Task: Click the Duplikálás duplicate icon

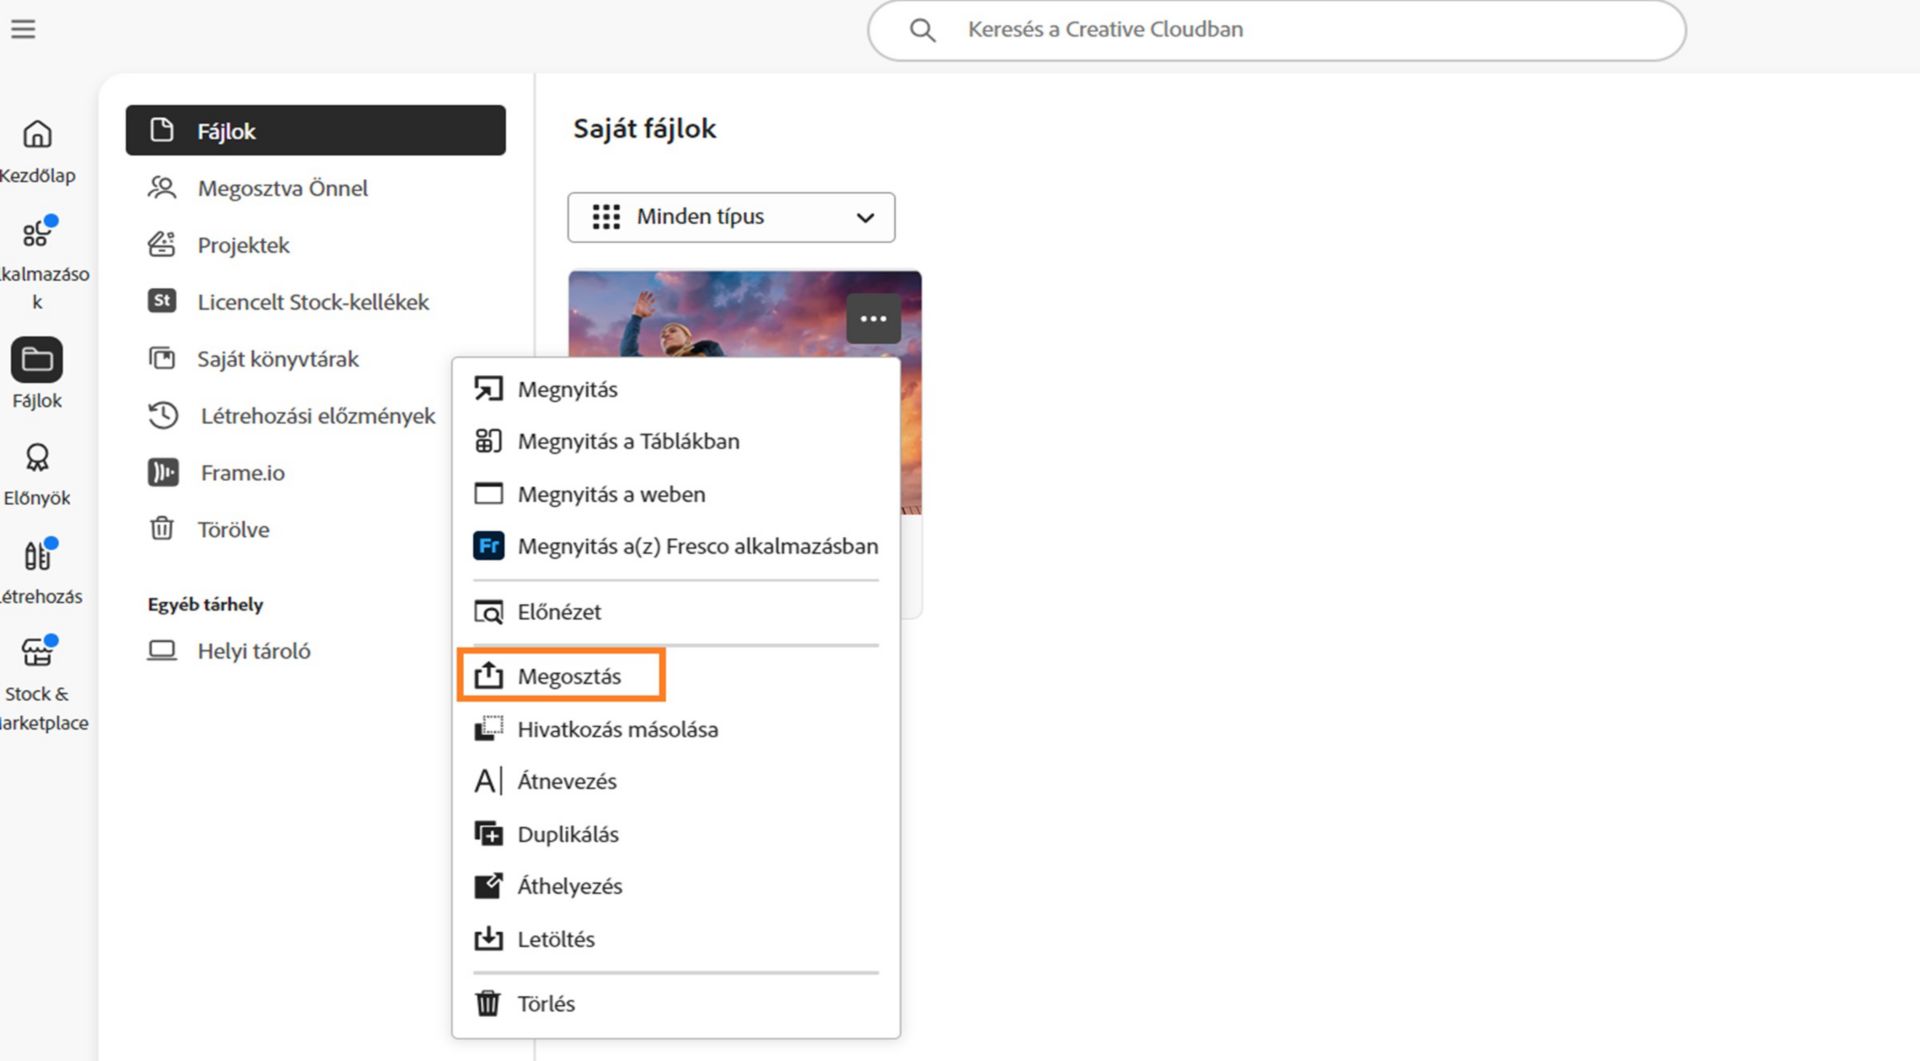Action: click(x=488, y=833)
